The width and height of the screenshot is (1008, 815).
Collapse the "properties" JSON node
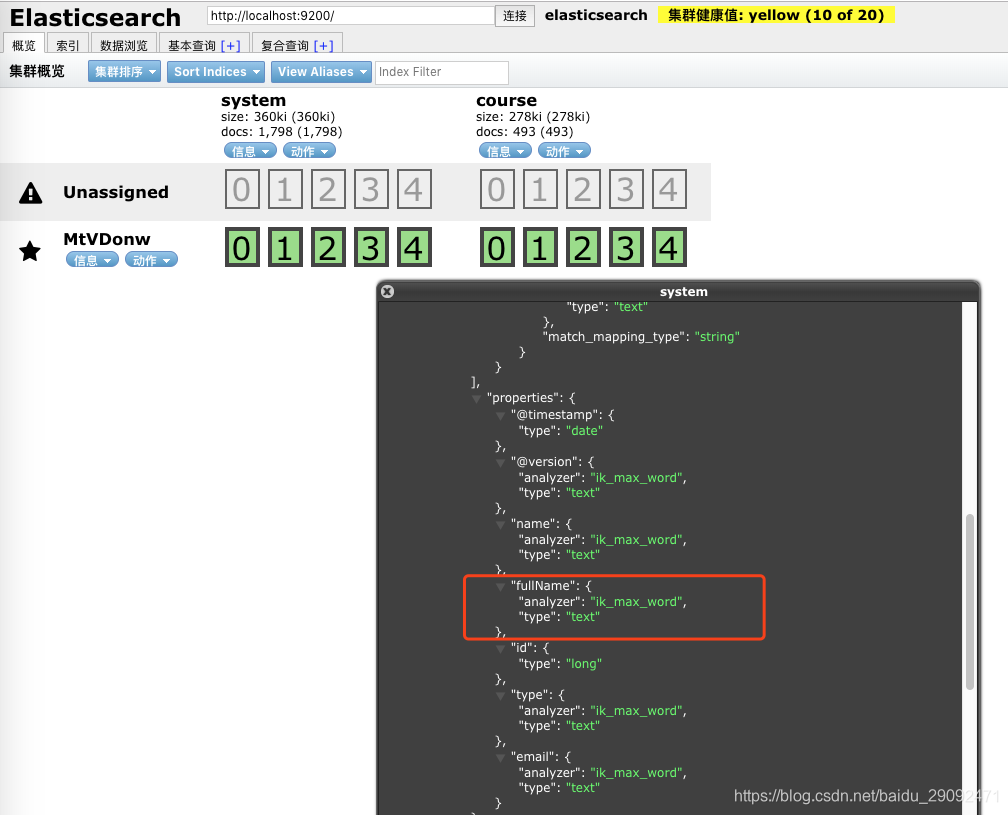476,399
